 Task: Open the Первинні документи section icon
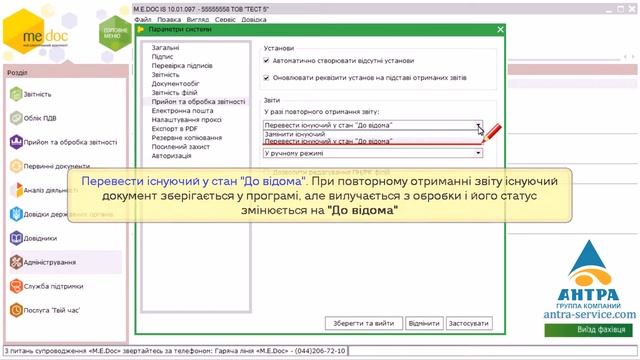[x=16, y=166]
